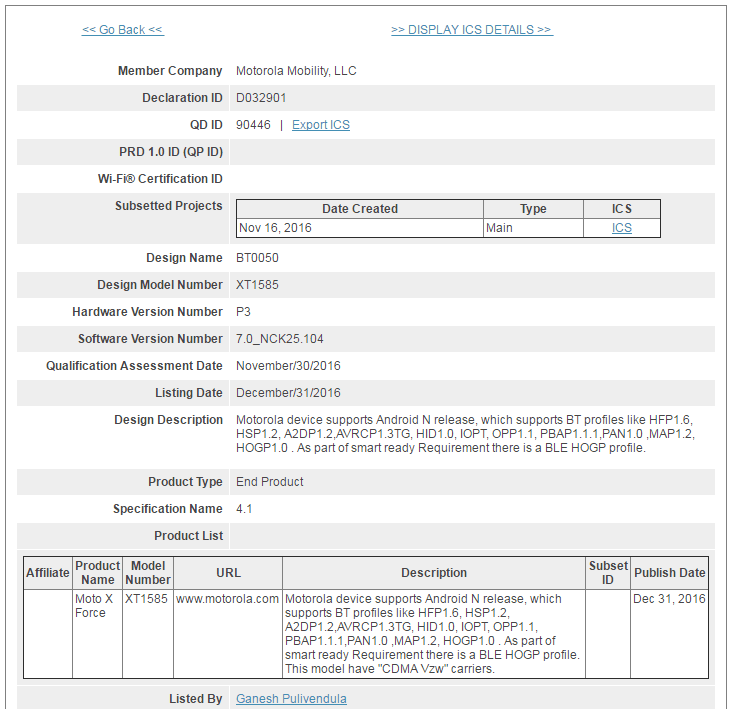The width and height of the screenshot is (735, 709).
Task: Click the 'Date Created' column header
Action: click(x=360, y=209)
